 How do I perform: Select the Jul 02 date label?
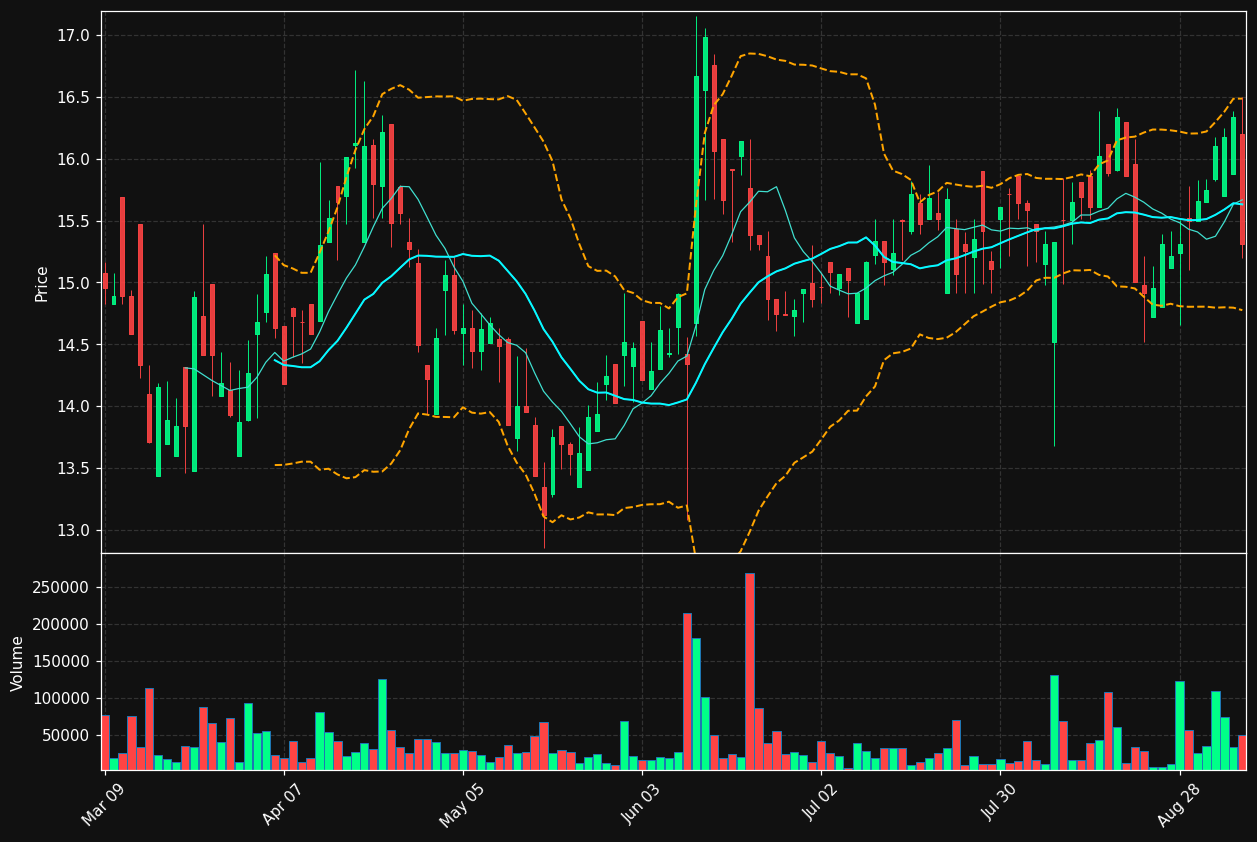820,805
